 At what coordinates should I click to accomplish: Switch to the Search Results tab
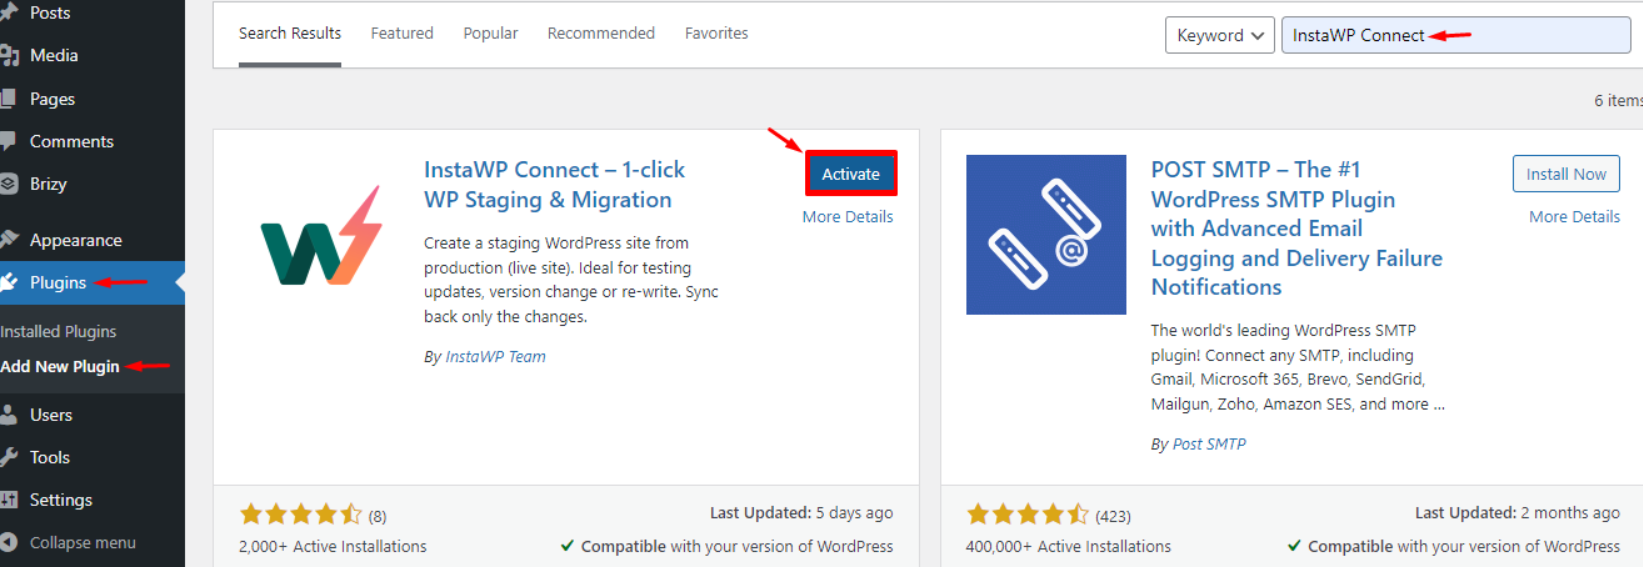tap(290, 33)
